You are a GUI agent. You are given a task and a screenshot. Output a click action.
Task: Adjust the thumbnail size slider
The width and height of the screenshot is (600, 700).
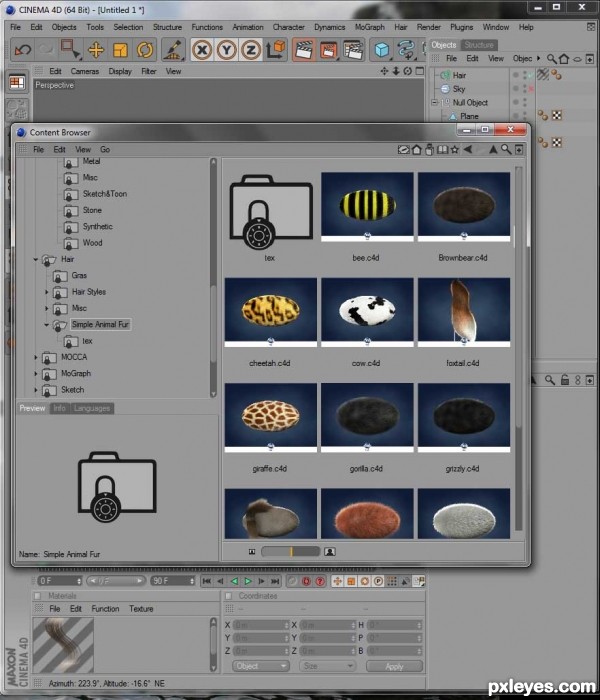click(291, 552)
